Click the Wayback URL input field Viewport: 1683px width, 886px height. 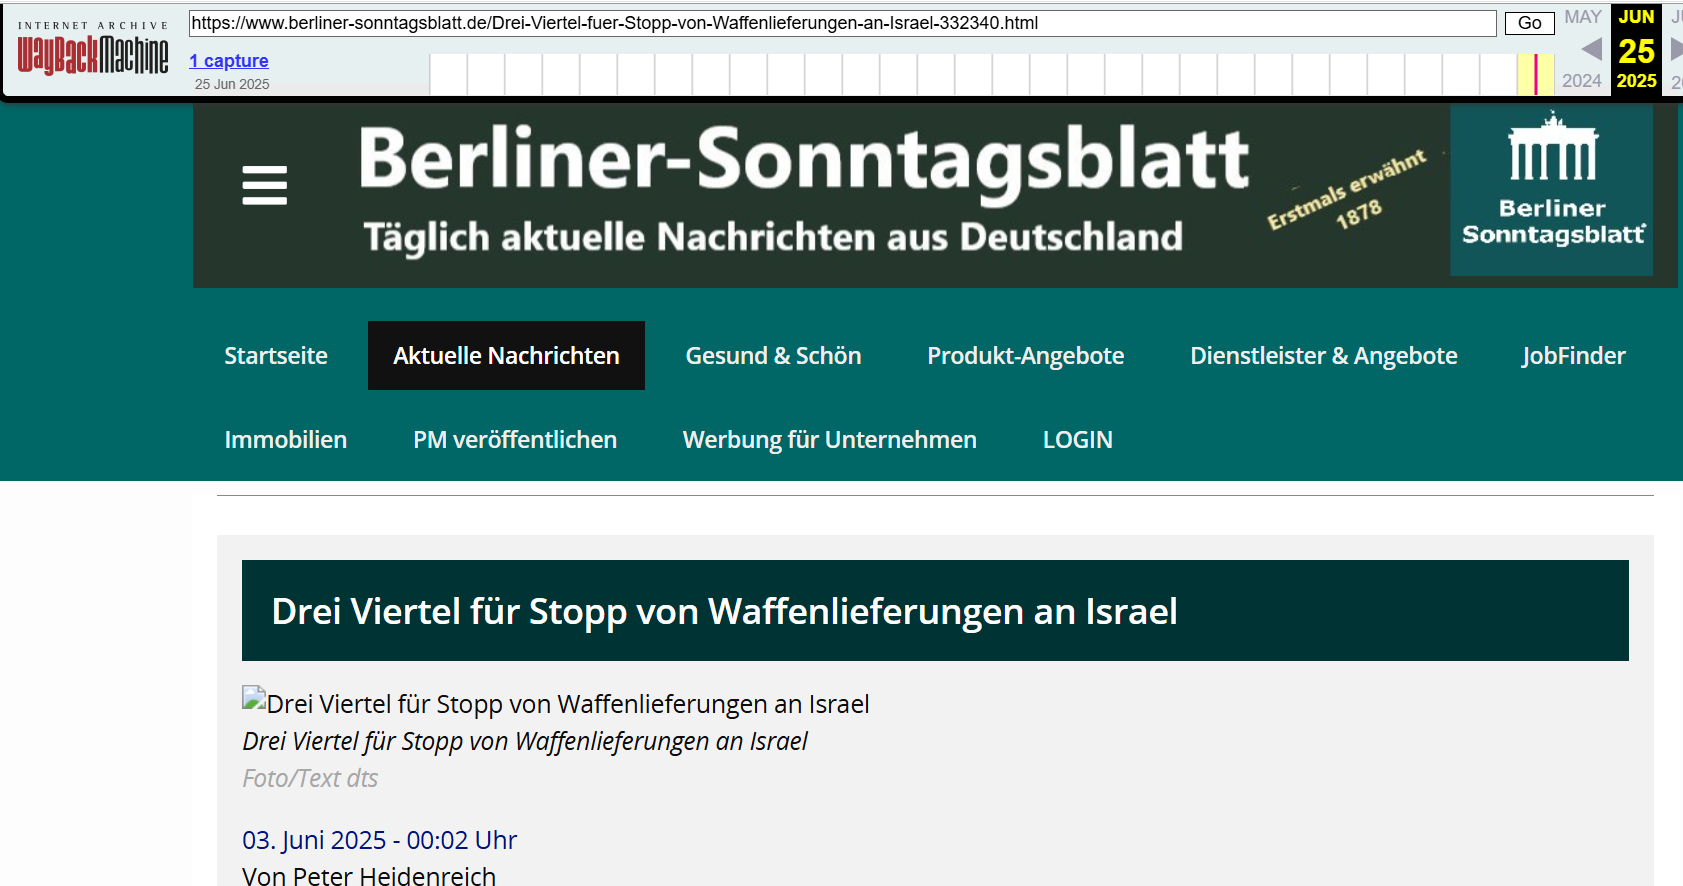[x=842, y=23]
